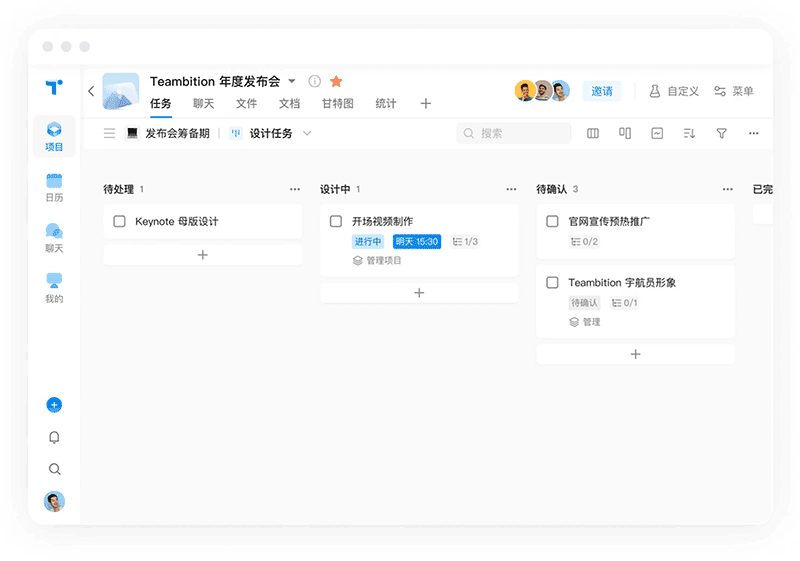
Task: Open the Keynote 母版设计 task title
Action: (177, 221)
